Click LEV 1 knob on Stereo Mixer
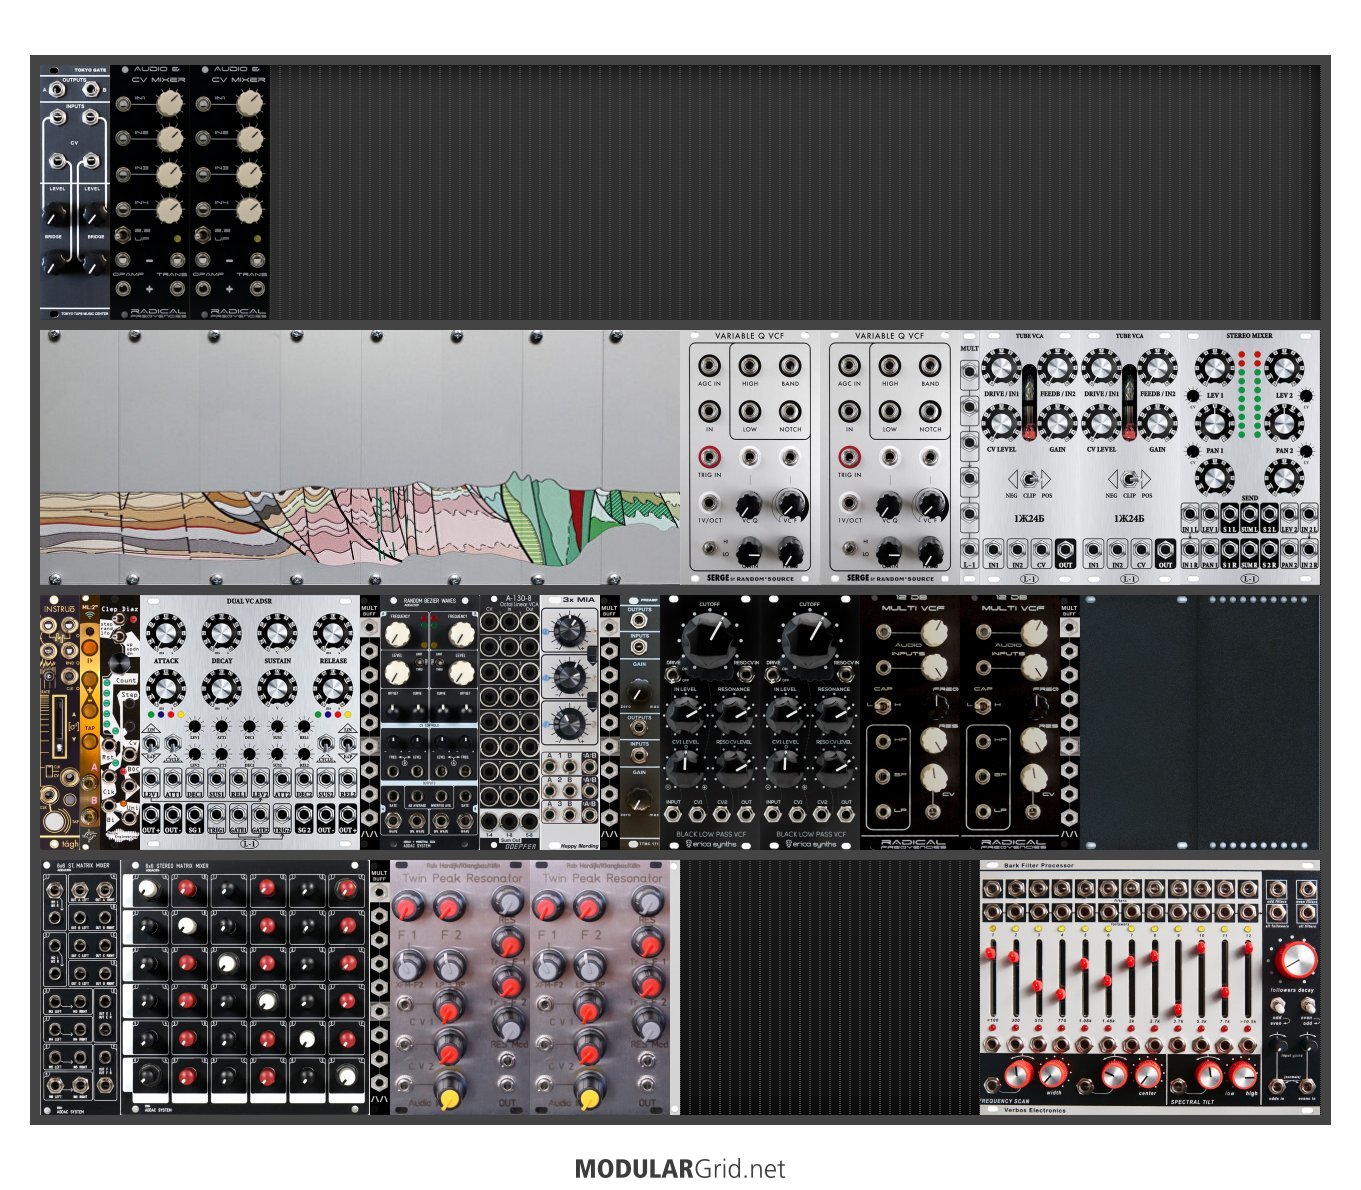Screen dimensions: 1361x1190 (x=1215, y=368)
